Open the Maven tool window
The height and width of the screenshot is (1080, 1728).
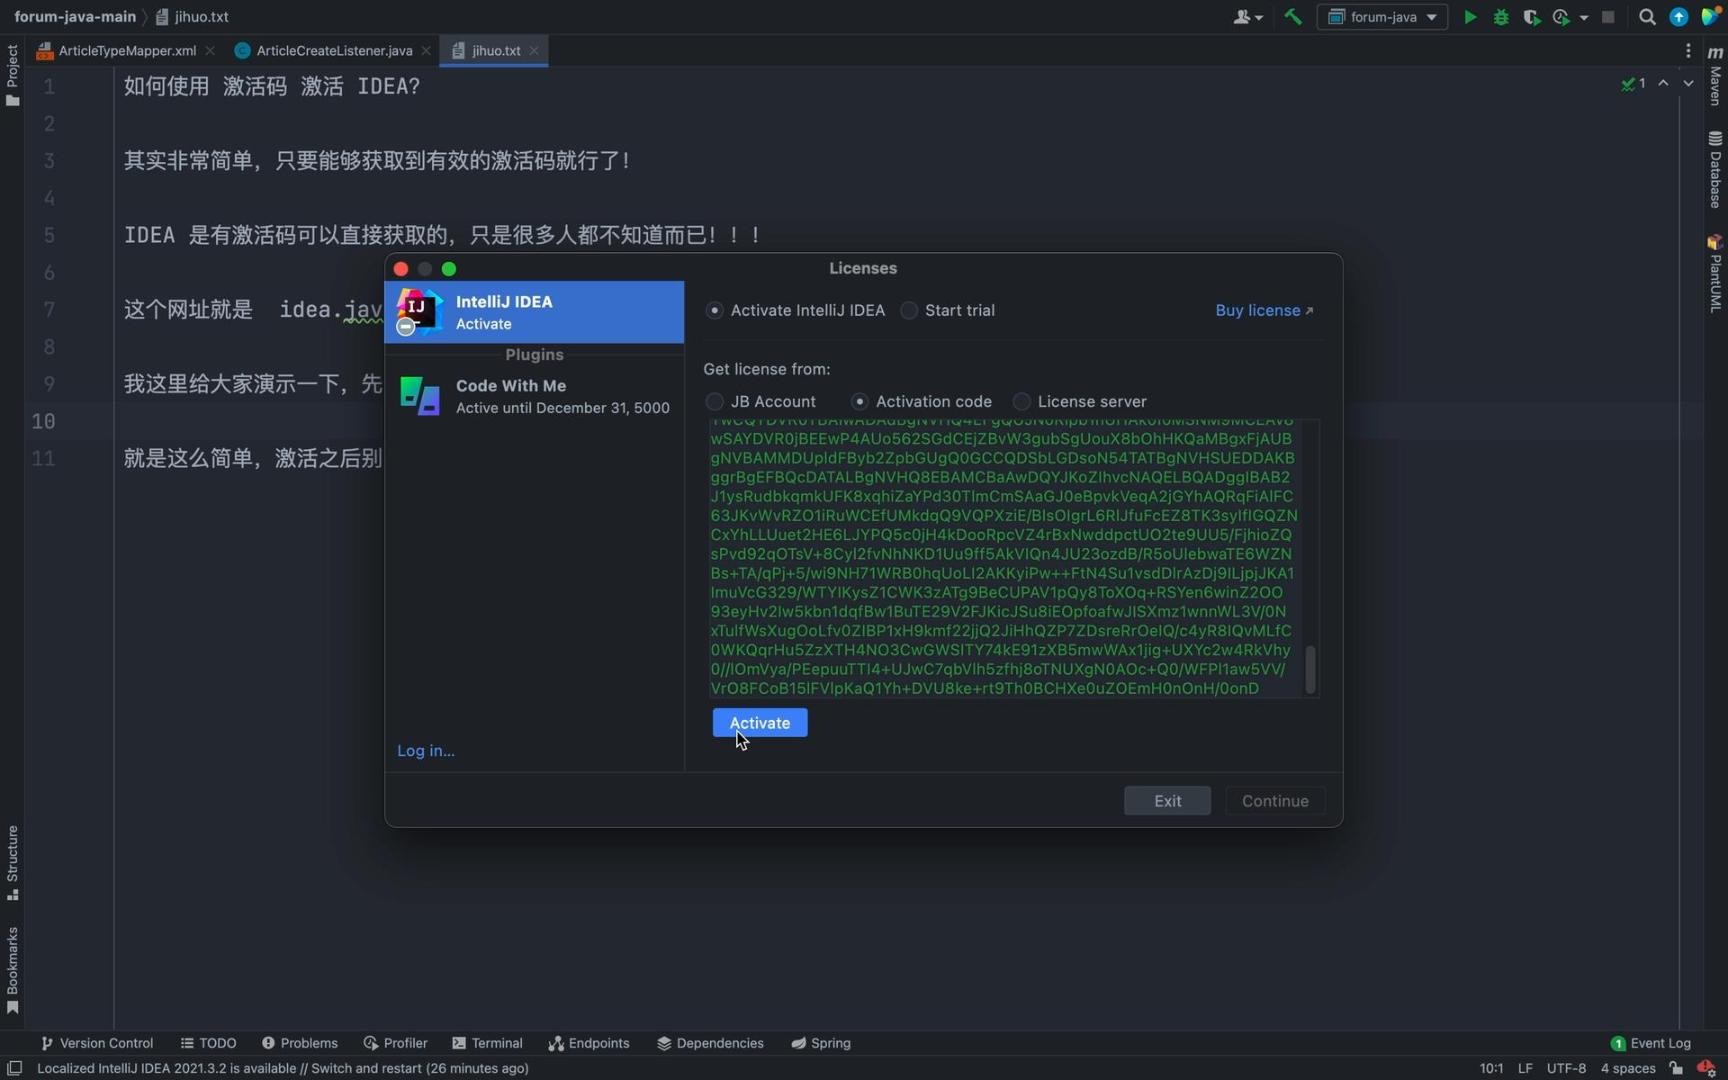pyautogui.click(x=1715, y=76)
